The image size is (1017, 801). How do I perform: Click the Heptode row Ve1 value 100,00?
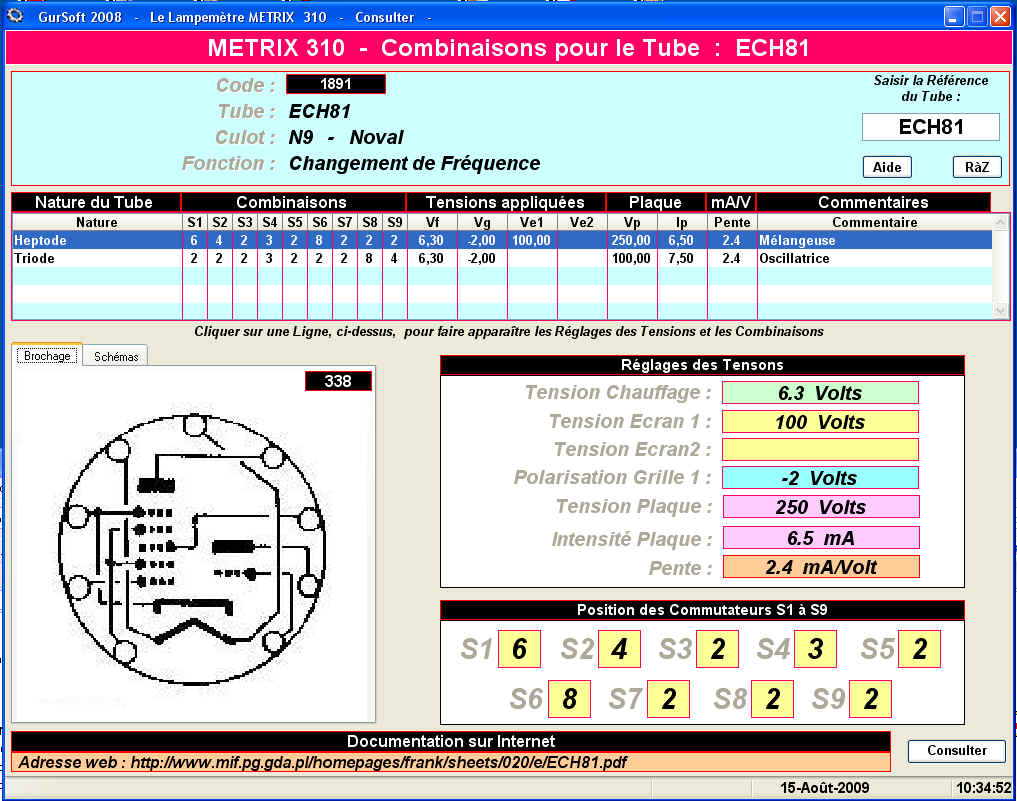pos(531,240)
